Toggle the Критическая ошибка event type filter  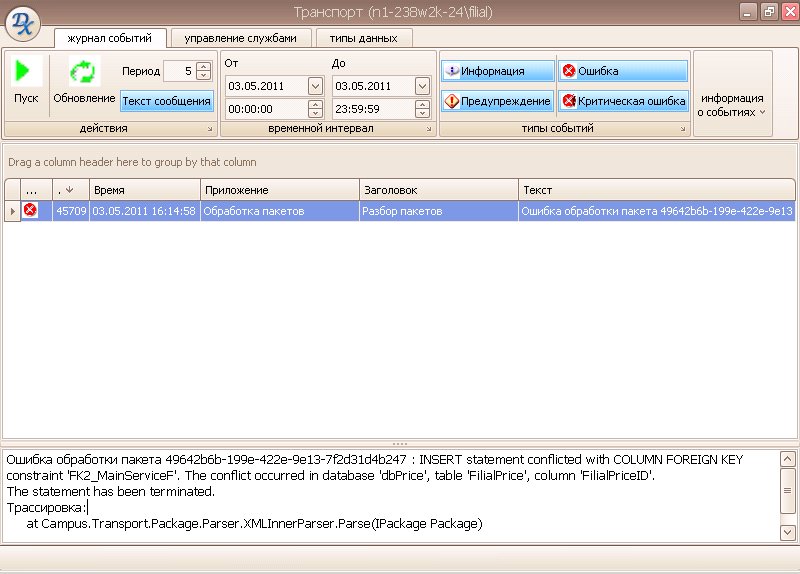[622, 101]
